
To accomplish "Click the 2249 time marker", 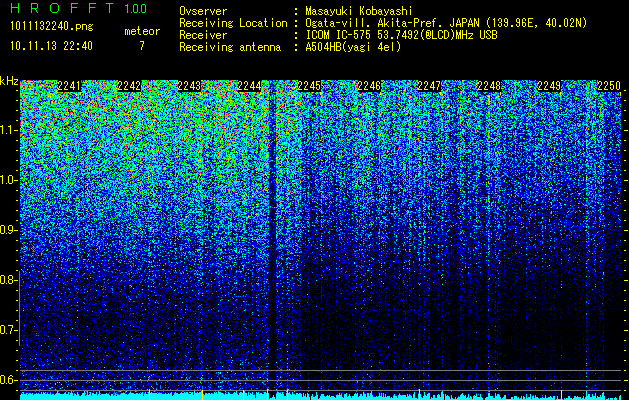I will [549, 86].
